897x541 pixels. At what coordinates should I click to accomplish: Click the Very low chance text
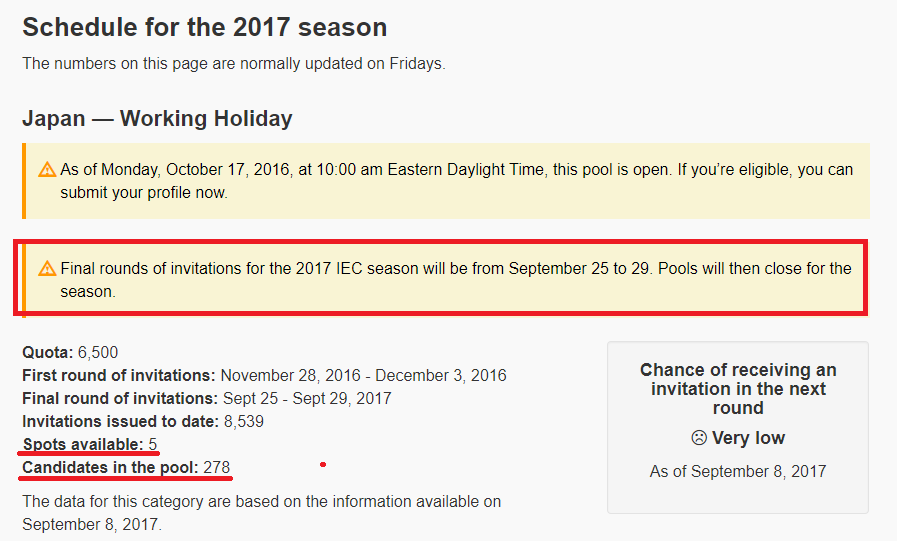coord(748,438)
